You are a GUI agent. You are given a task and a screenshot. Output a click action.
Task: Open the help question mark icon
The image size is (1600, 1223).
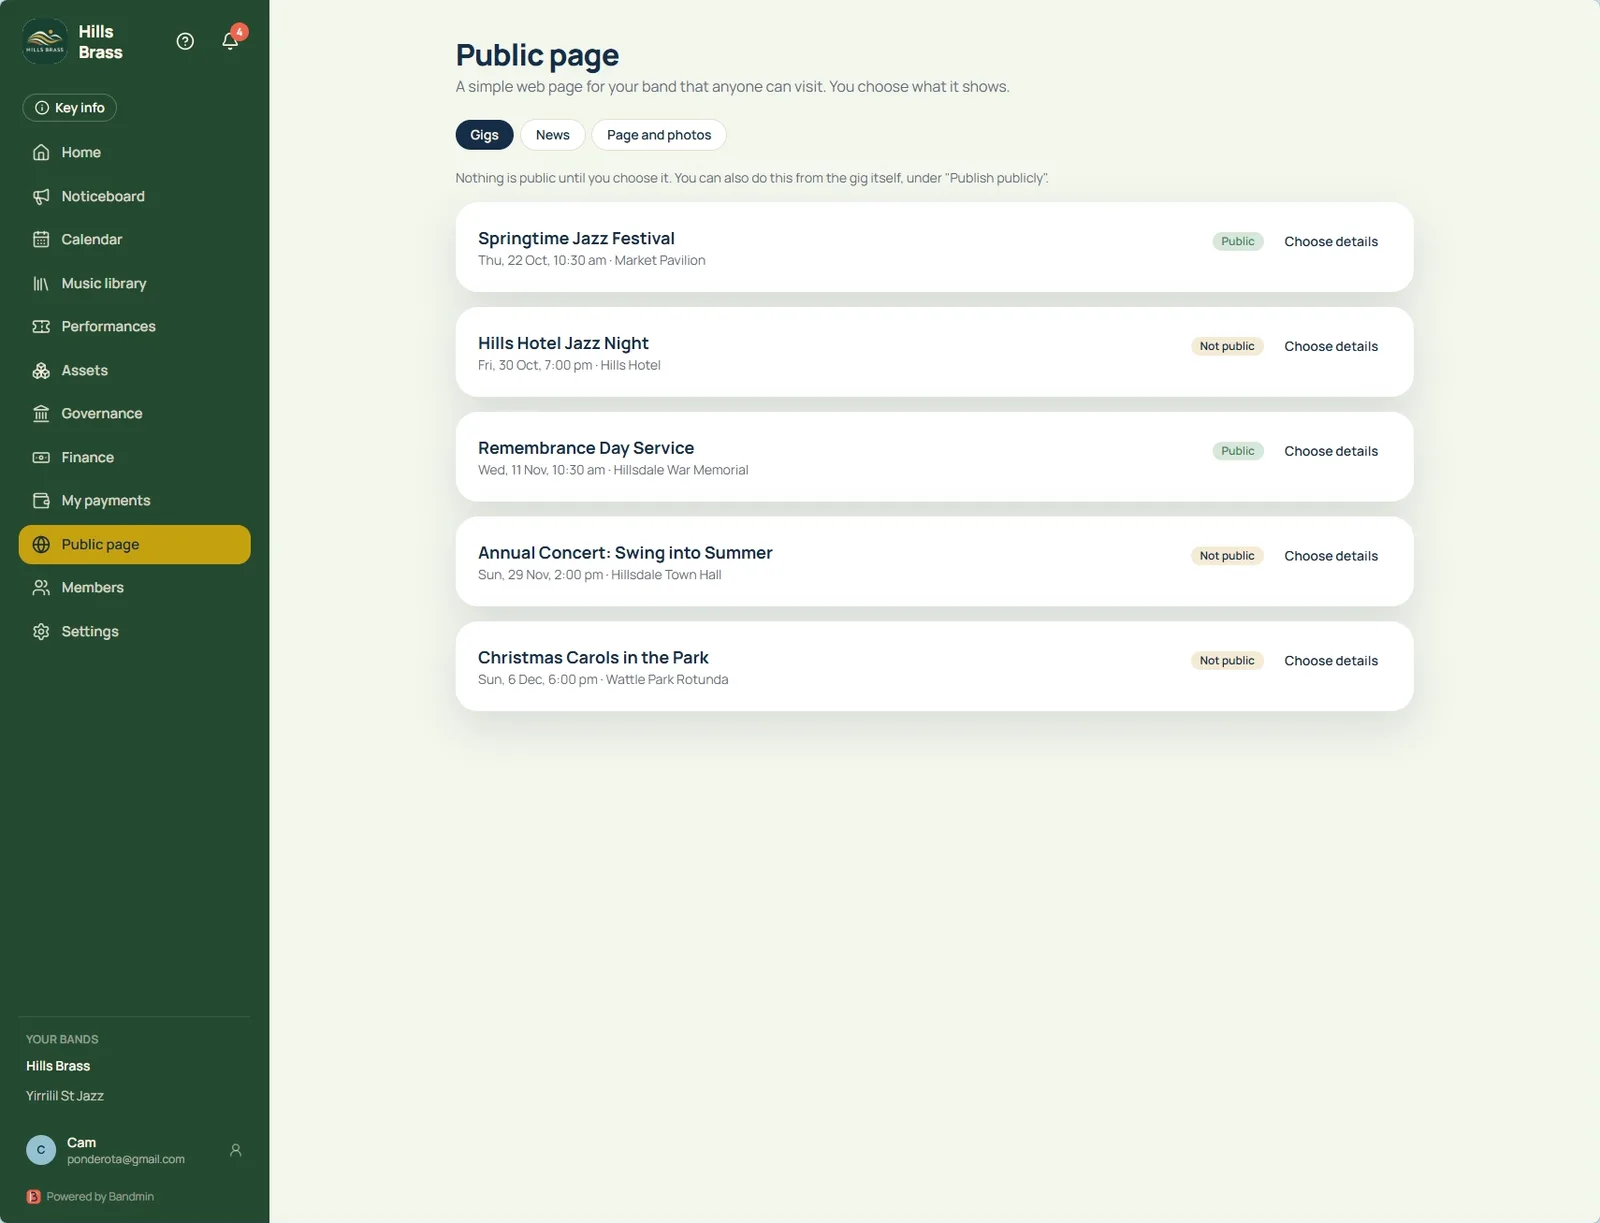point(185,41)
